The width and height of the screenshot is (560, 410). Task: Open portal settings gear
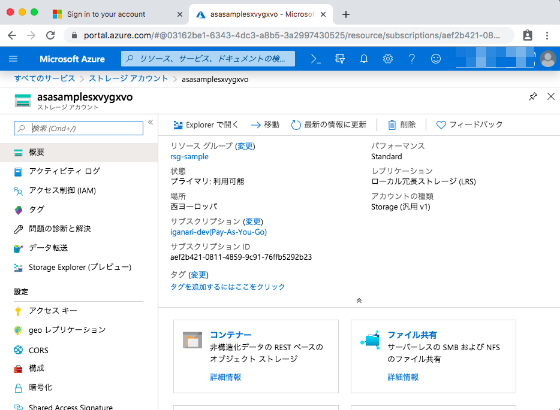[388, 59]
